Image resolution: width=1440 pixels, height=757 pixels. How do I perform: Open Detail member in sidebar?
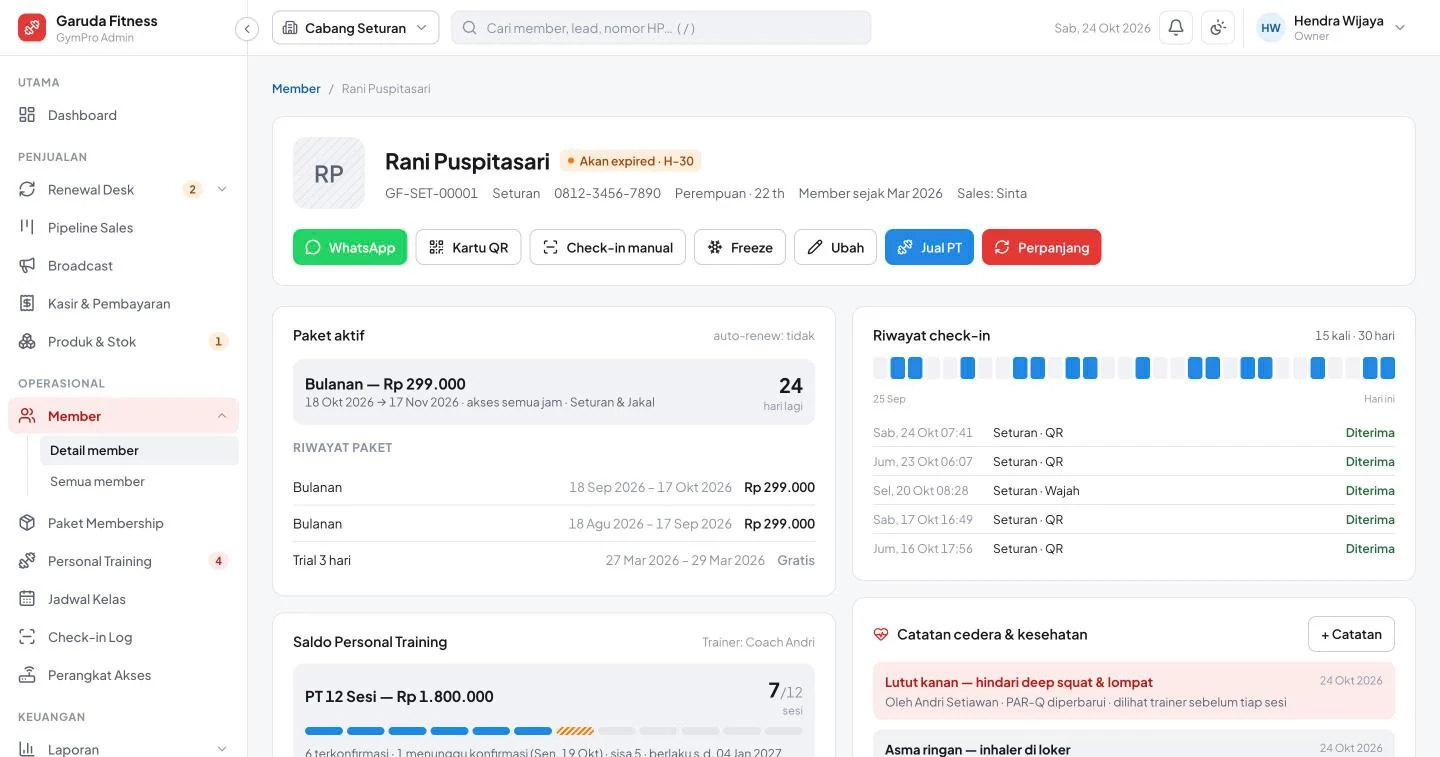(139, 450)
